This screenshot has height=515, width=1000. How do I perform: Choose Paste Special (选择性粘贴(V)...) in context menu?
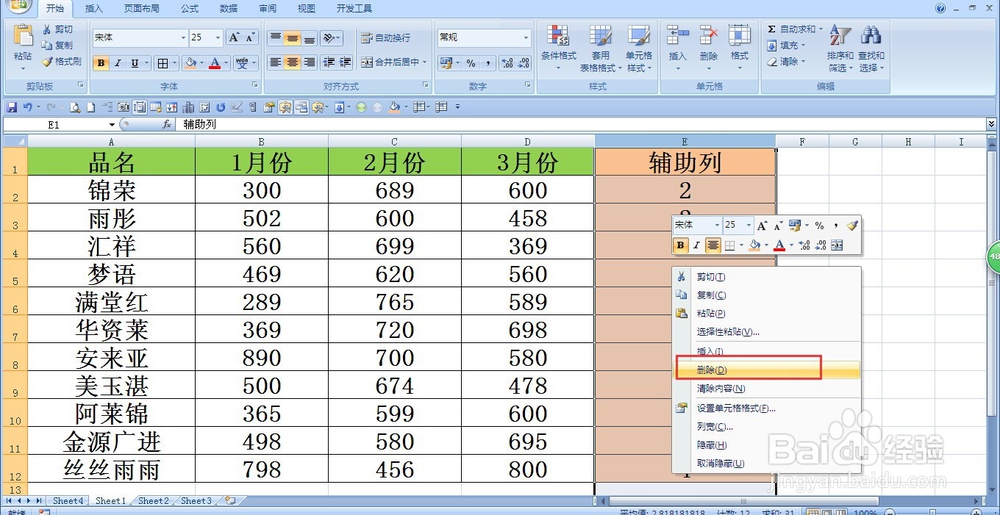click(767, 332)
